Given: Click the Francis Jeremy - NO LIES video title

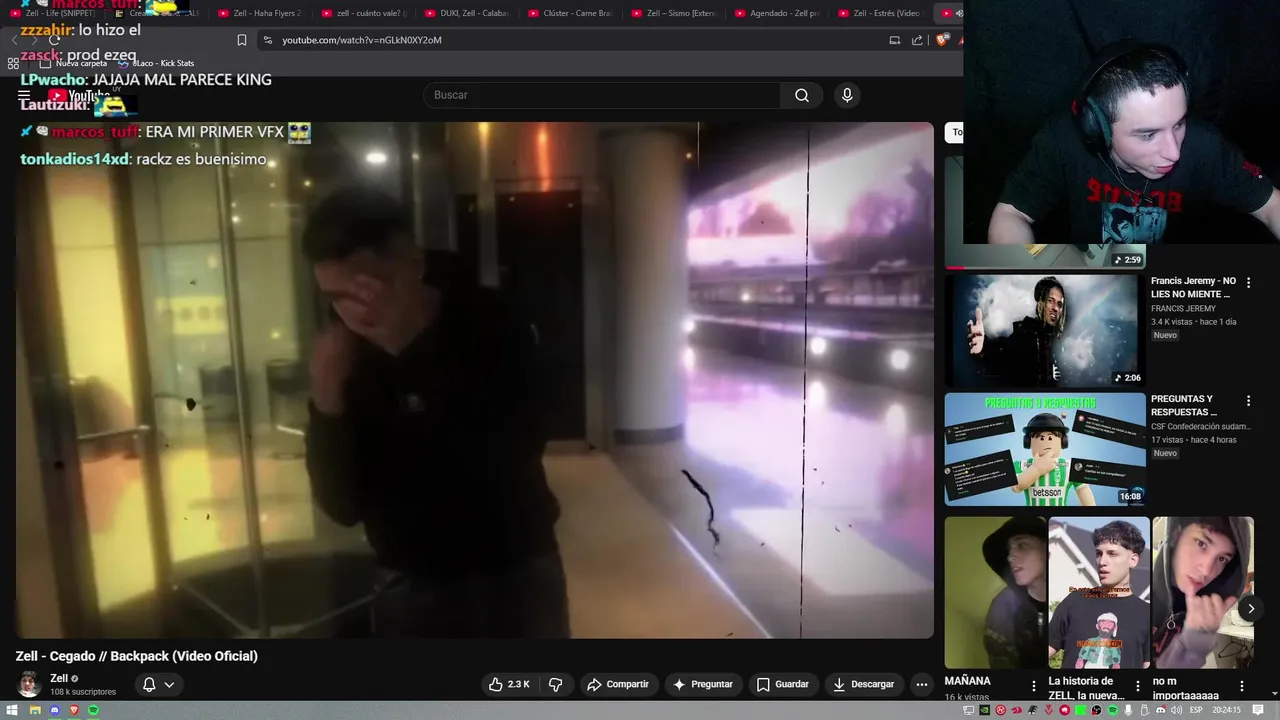Looking at the screenshot, I should (1193, 288).
